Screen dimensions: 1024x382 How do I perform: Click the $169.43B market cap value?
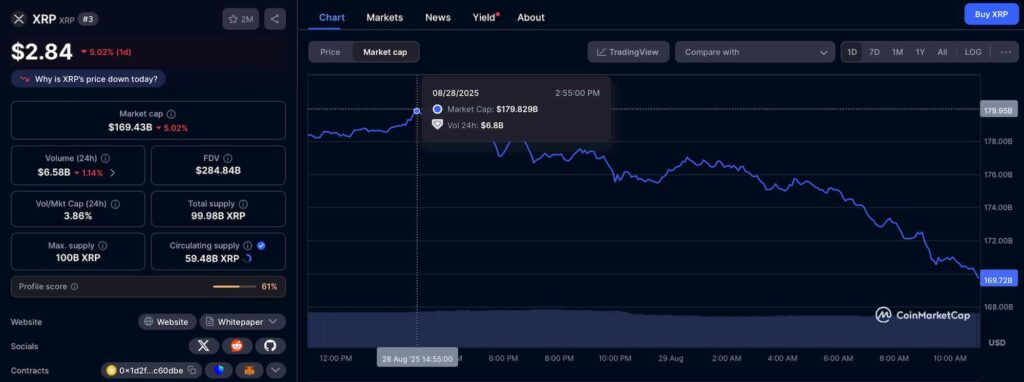pos(130,127)
